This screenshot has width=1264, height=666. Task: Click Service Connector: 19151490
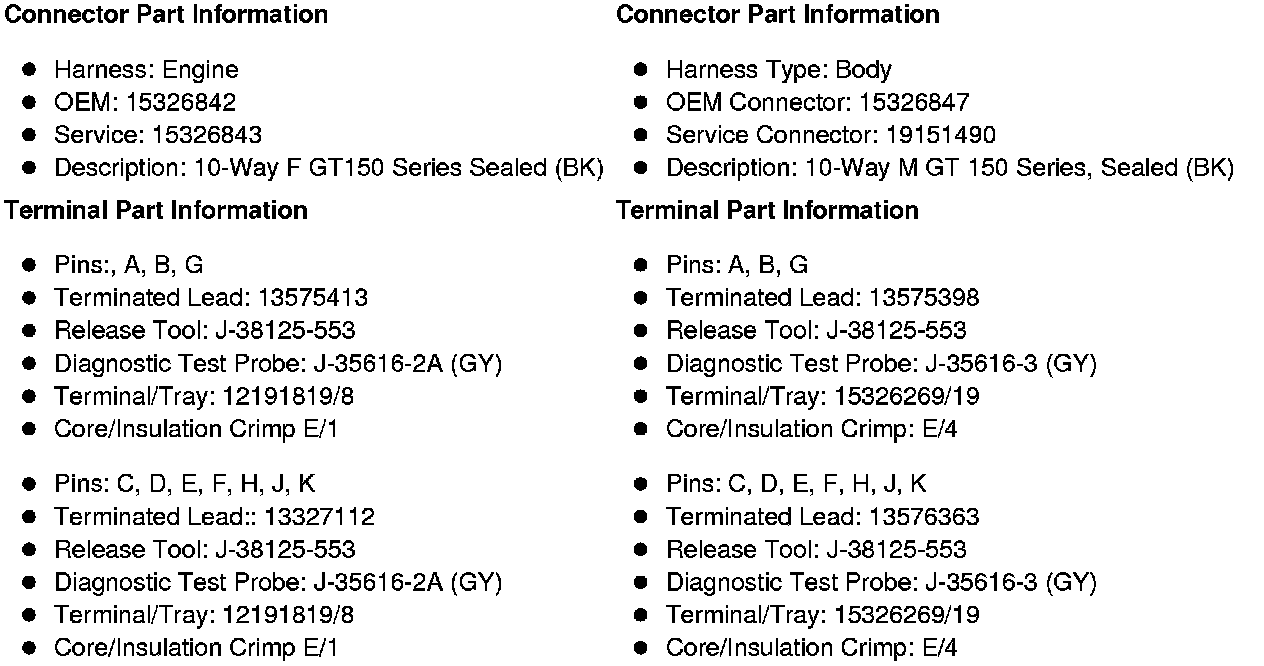click(x=830, y=135)
